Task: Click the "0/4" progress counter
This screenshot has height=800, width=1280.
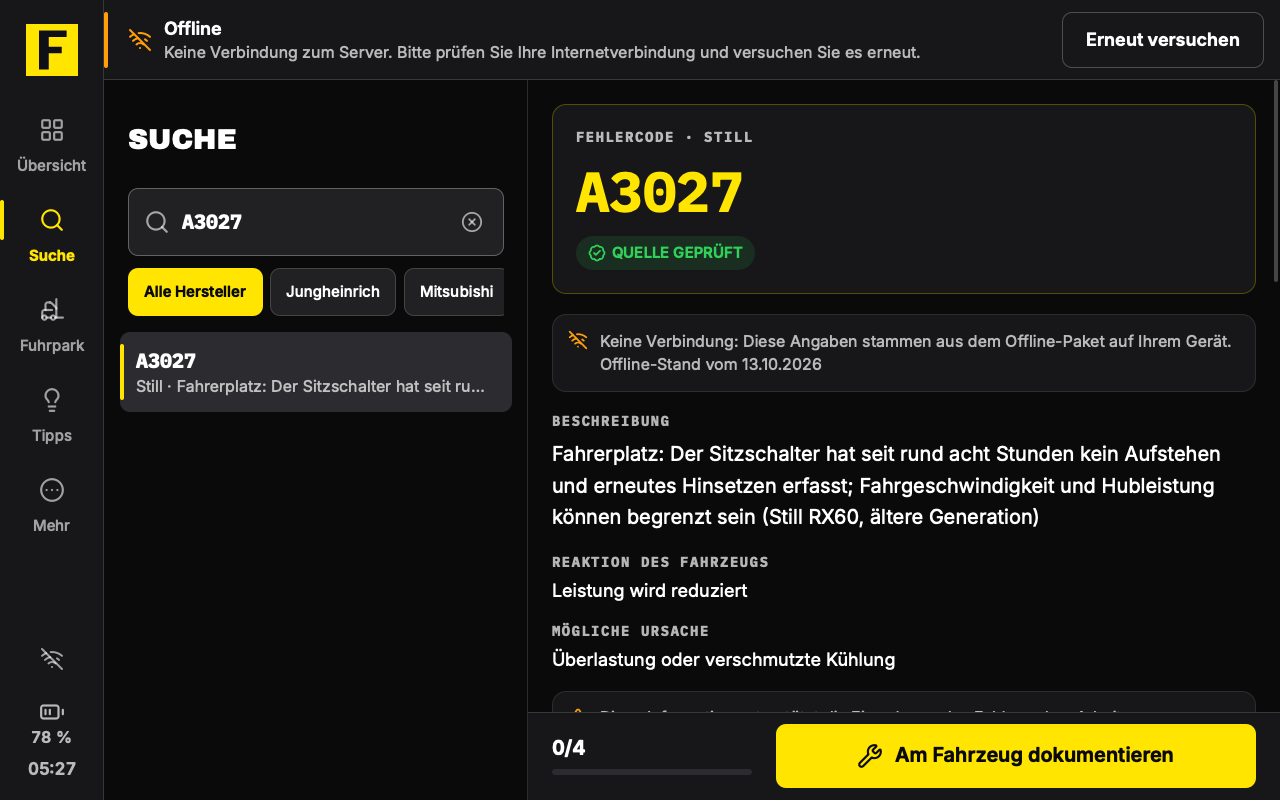Action: (569, 748)
